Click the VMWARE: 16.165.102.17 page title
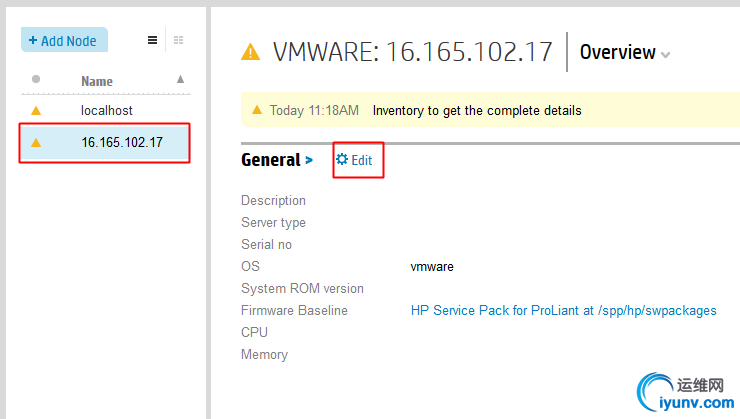740x419 pixels. coord(413,52)
